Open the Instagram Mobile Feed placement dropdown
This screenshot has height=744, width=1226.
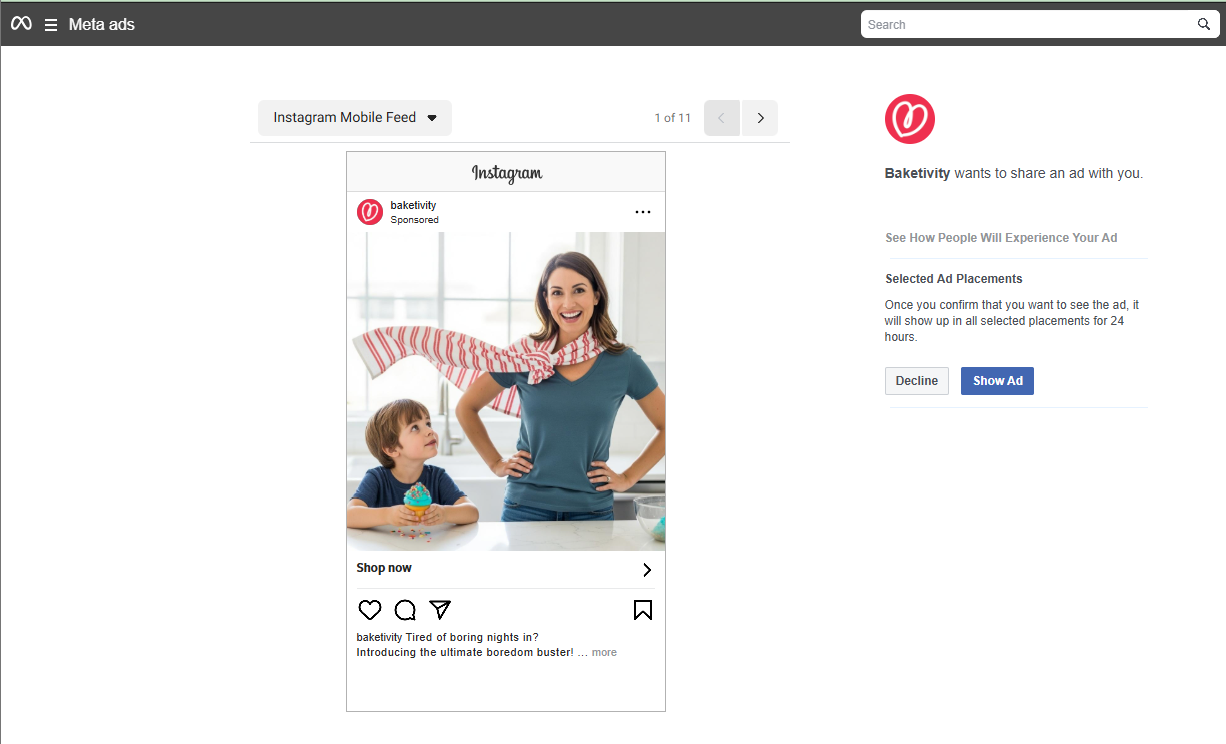click(x=355, y=118)
